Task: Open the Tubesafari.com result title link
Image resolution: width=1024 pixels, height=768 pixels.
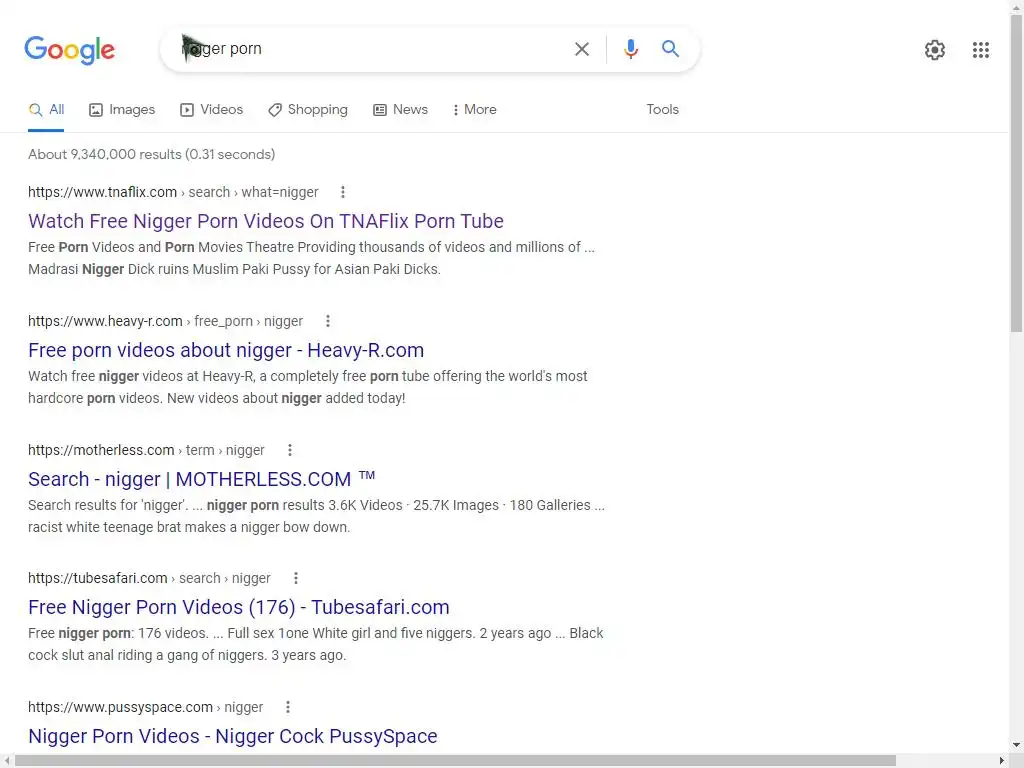Action: click(x=239, y=607)
